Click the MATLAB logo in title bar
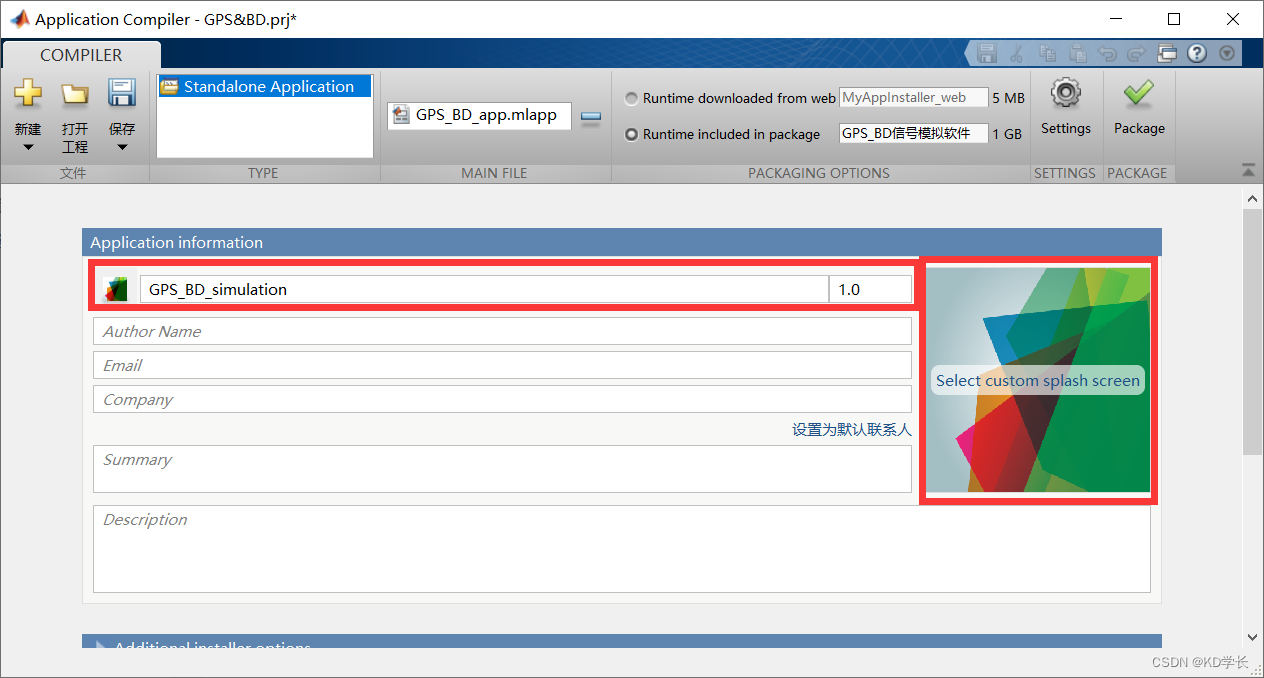This screenshot has height=678, width=1264. pos(18,19)
